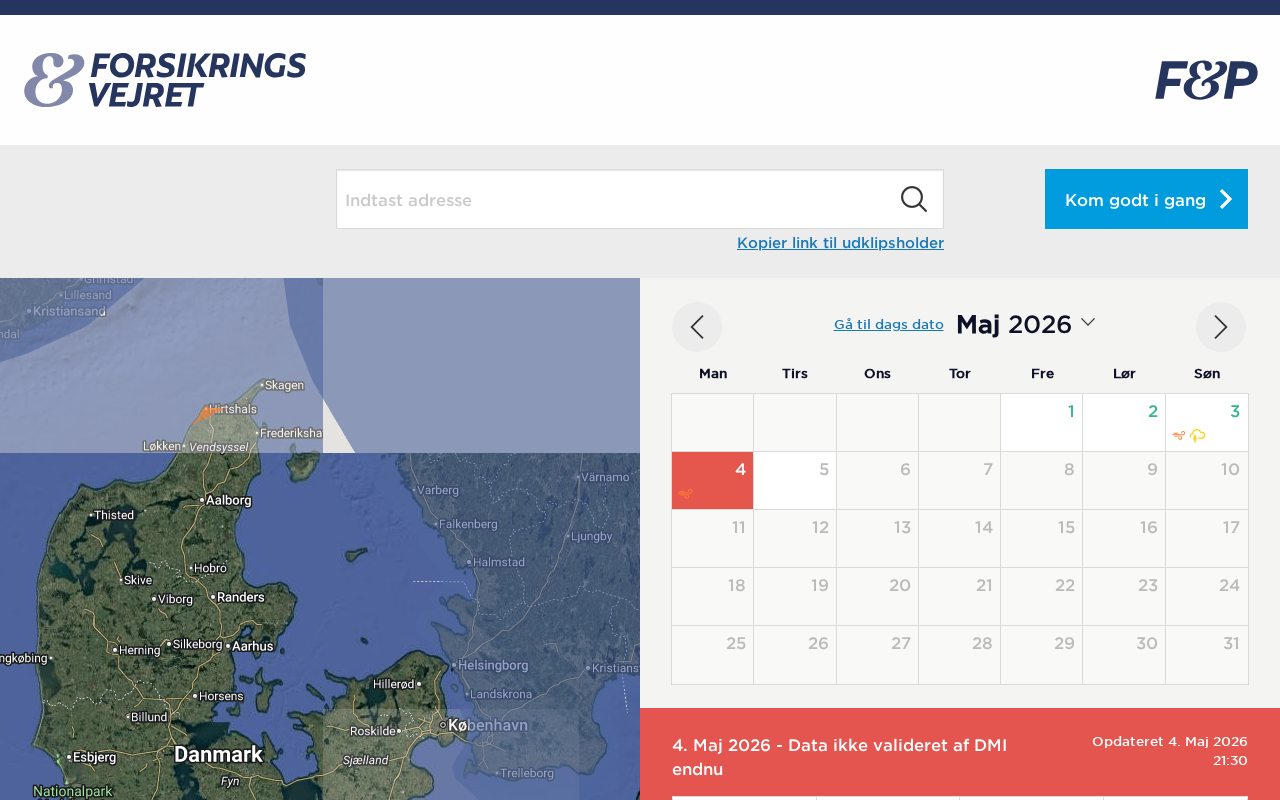This screenshot has width=1280, height=800.
Task: Click the orange Hirtshals map marker
Action: [x=207, y=412]
